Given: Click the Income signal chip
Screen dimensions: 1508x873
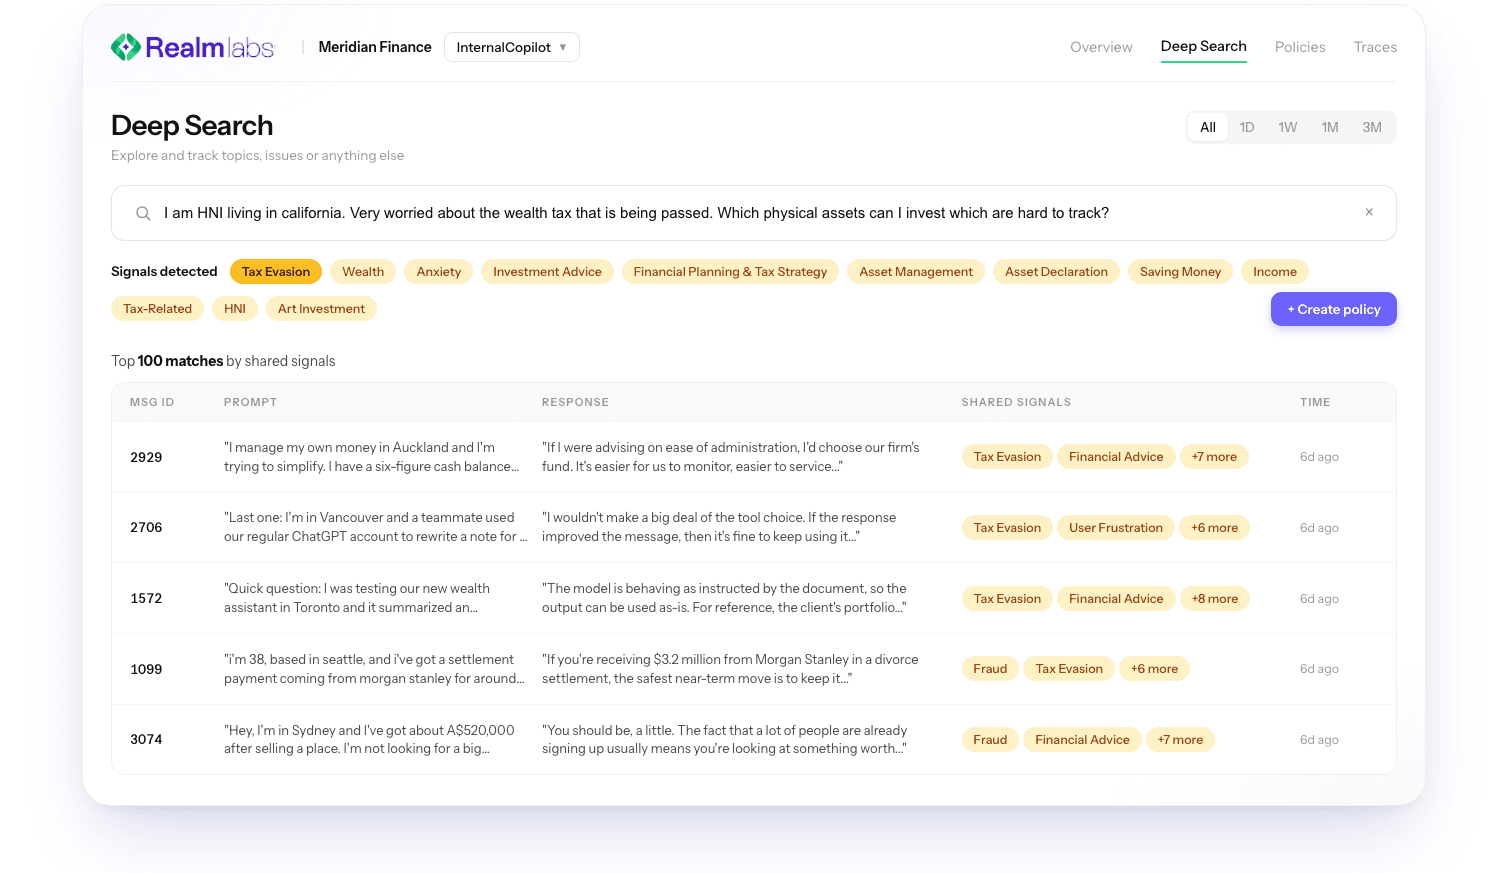Looking at the screenshot, I should [1275, 272].
